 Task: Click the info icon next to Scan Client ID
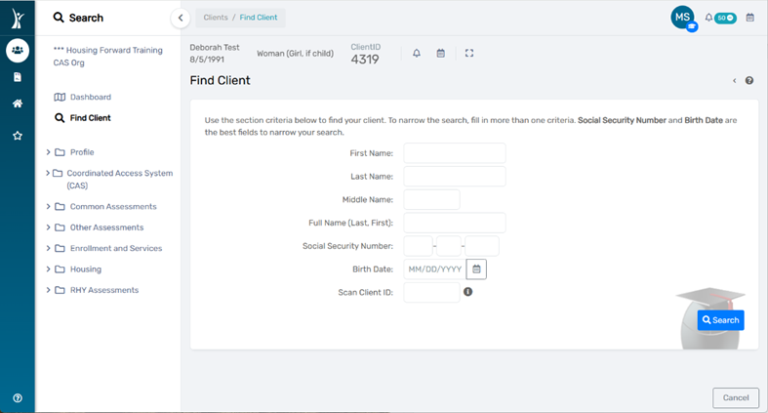click(468, 292)
